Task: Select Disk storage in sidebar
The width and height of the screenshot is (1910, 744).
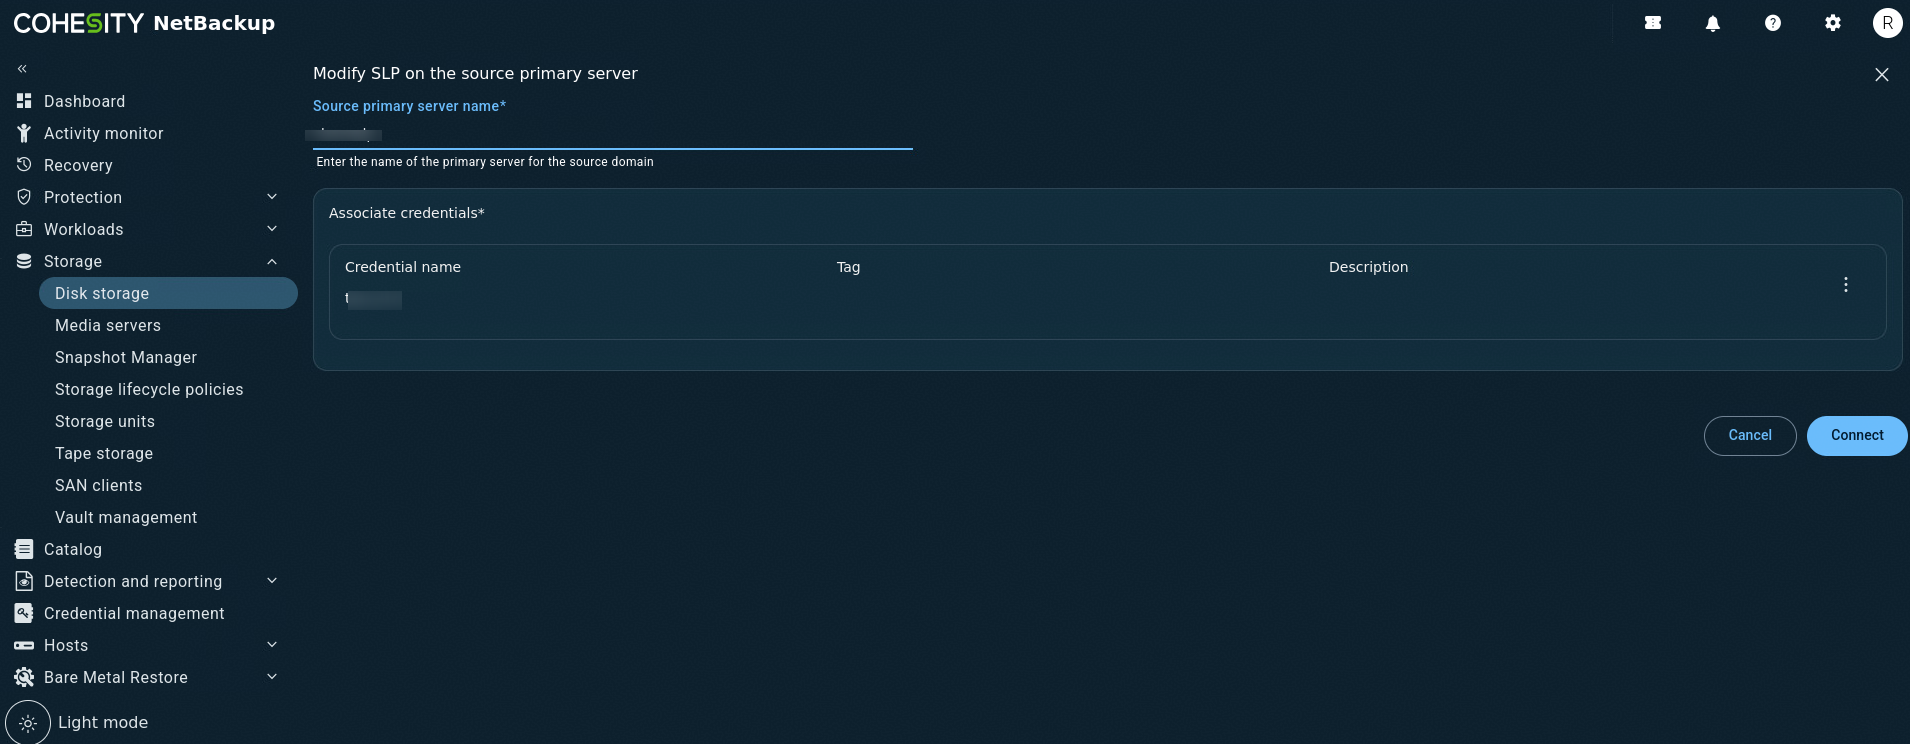Action: [x=168, y=293]
